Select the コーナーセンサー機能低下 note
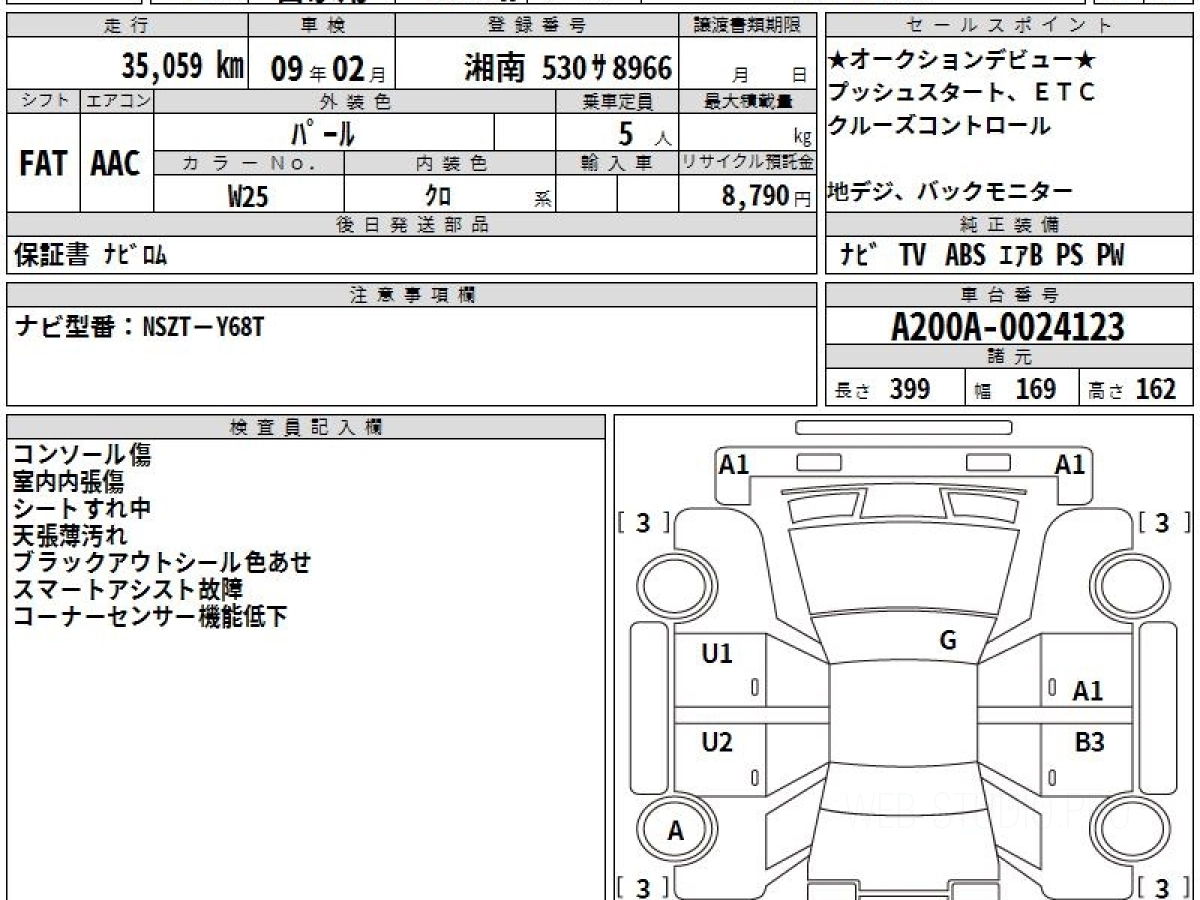This screenshot has width=1200, height=900. (150, 616)
